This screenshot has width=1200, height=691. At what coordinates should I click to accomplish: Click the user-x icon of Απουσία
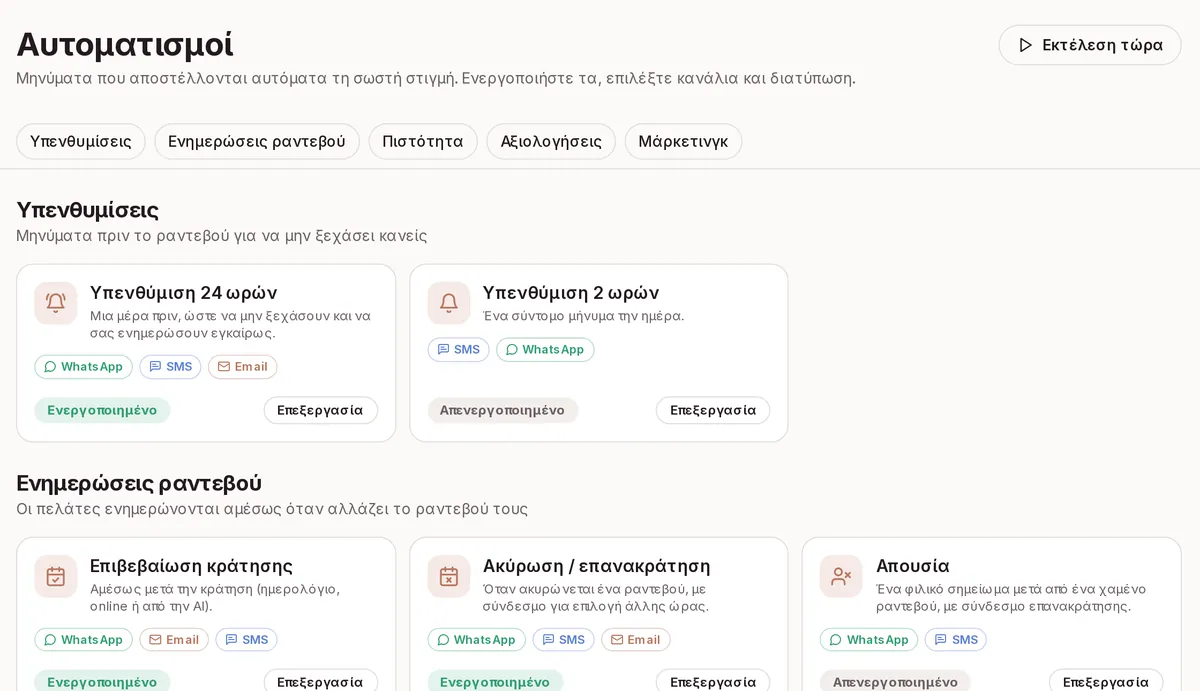842,576
